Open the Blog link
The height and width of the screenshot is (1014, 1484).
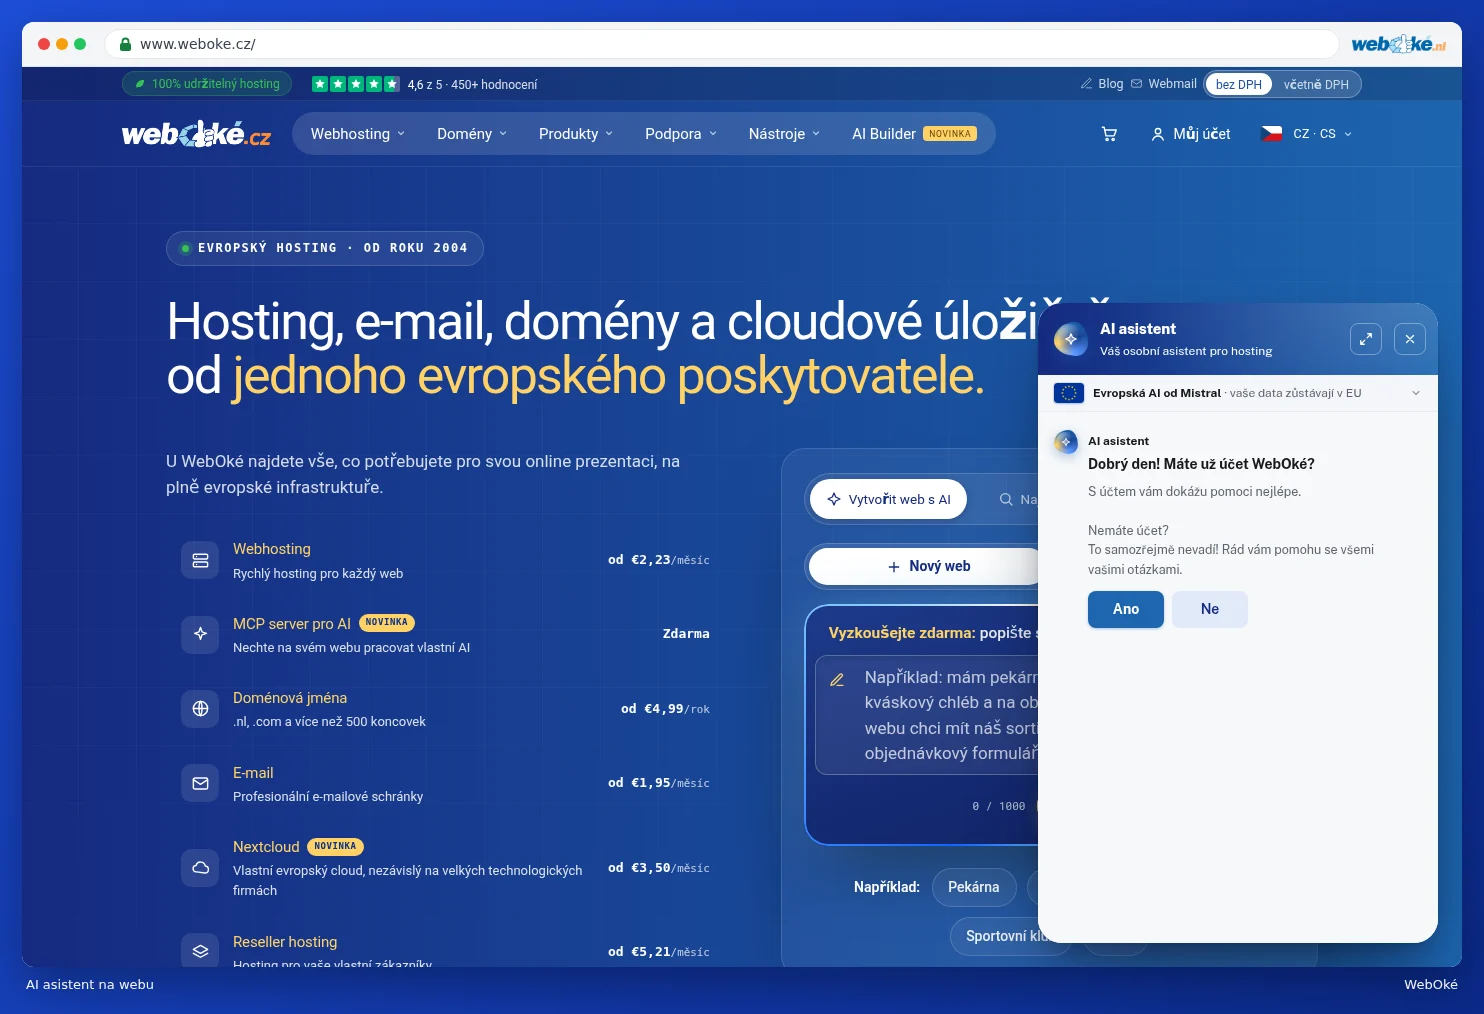point(1102,84)
